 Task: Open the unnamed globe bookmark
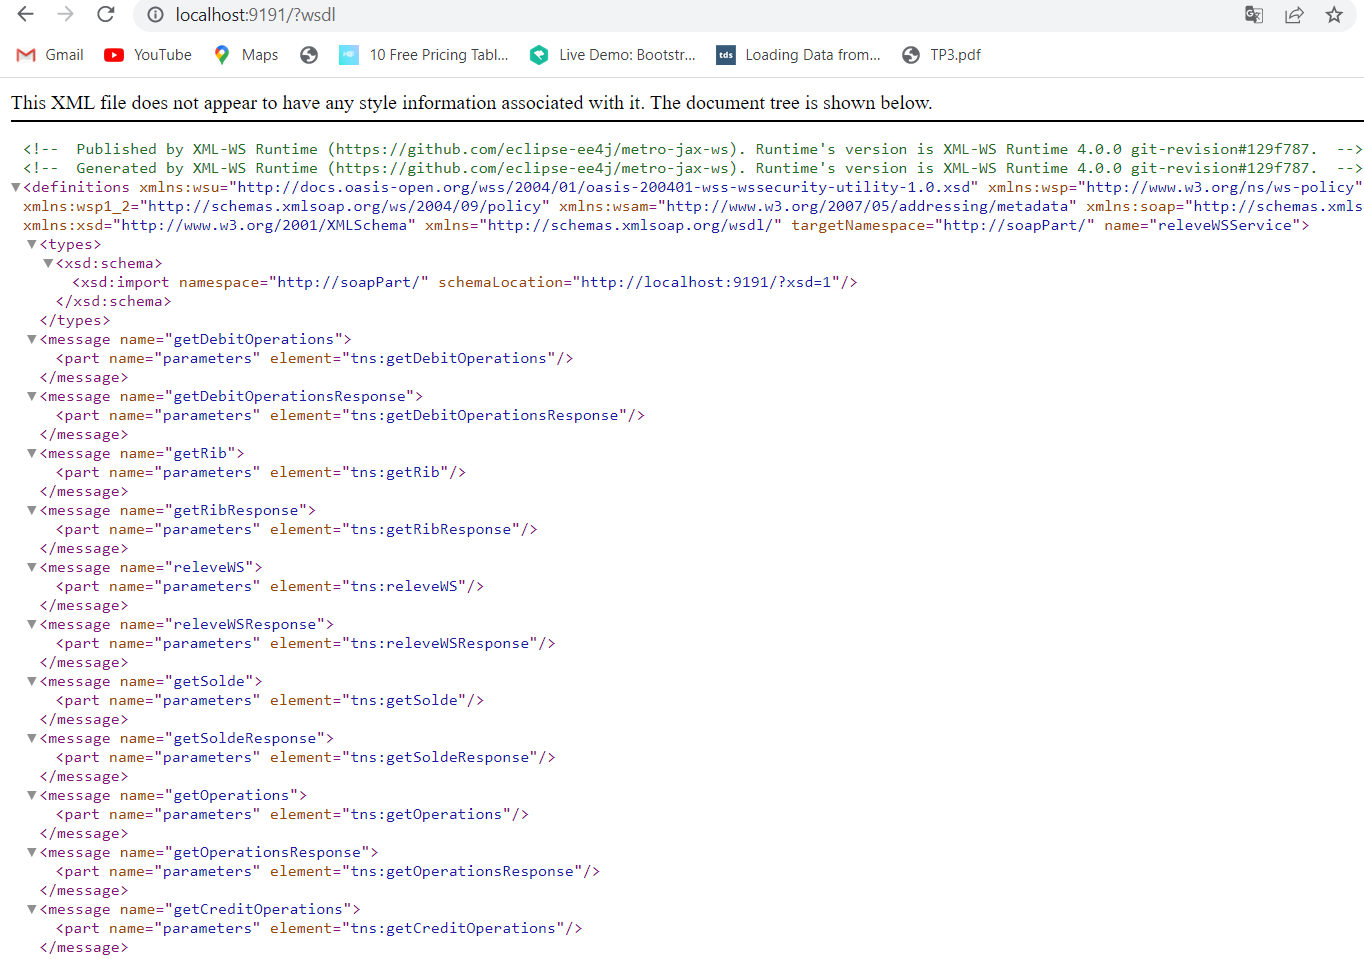[x=309, y=55]
